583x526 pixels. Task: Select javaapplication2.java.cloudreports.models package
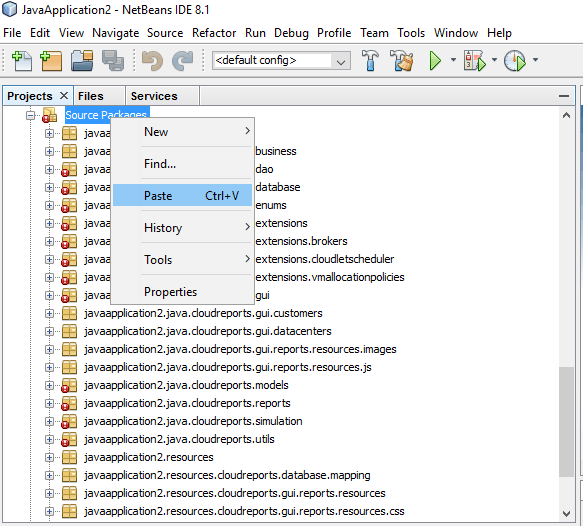click(186, 385)
